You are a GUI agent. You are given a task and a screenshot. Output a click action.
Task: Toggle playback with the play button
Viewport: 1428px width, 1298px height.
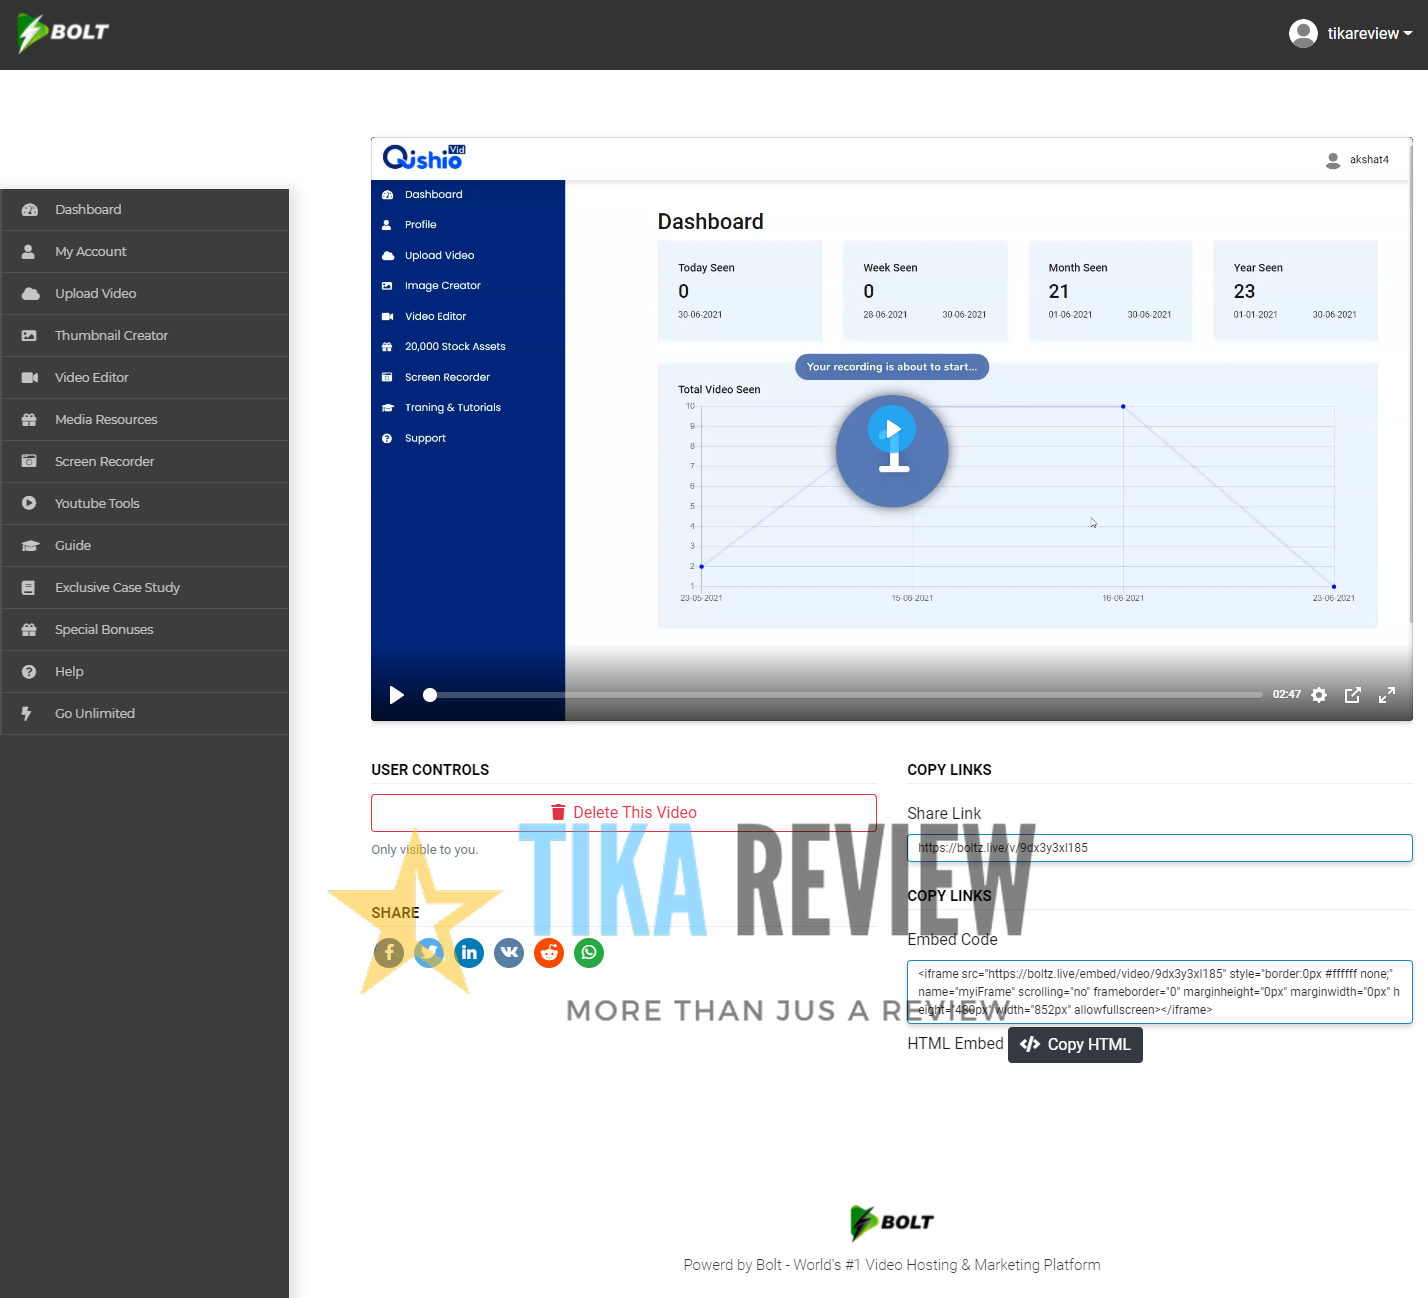[396, 695]
